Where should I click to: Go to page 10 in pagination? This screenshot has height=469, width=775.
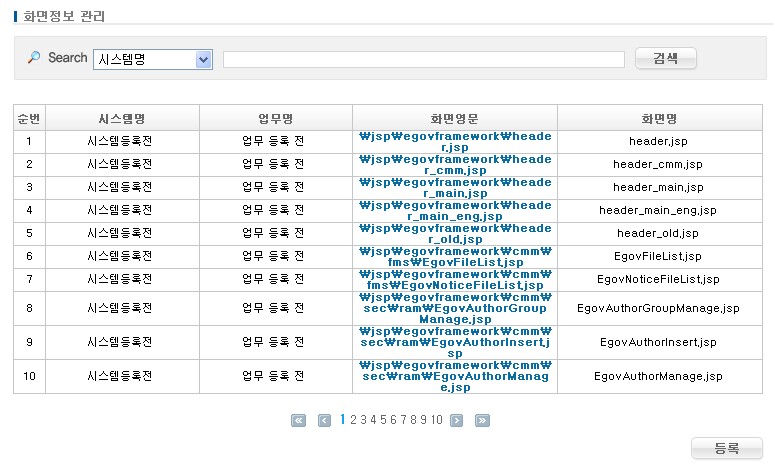tap(437, 420)
